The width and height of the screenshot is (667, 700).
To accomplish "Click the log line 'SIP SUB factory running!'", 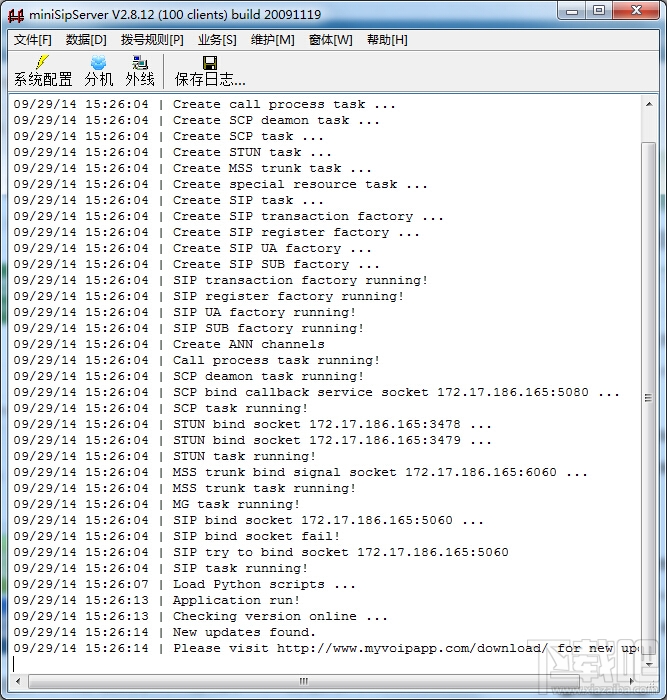I will point(268,329).
